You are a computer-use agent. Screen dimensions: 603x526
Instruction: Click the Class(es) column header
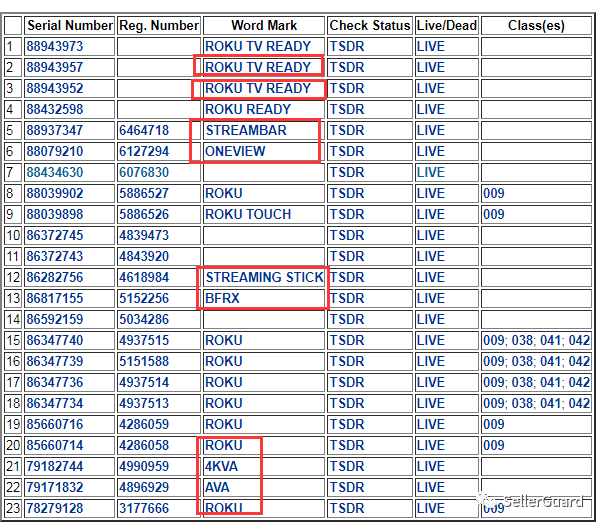click(536, 25)
